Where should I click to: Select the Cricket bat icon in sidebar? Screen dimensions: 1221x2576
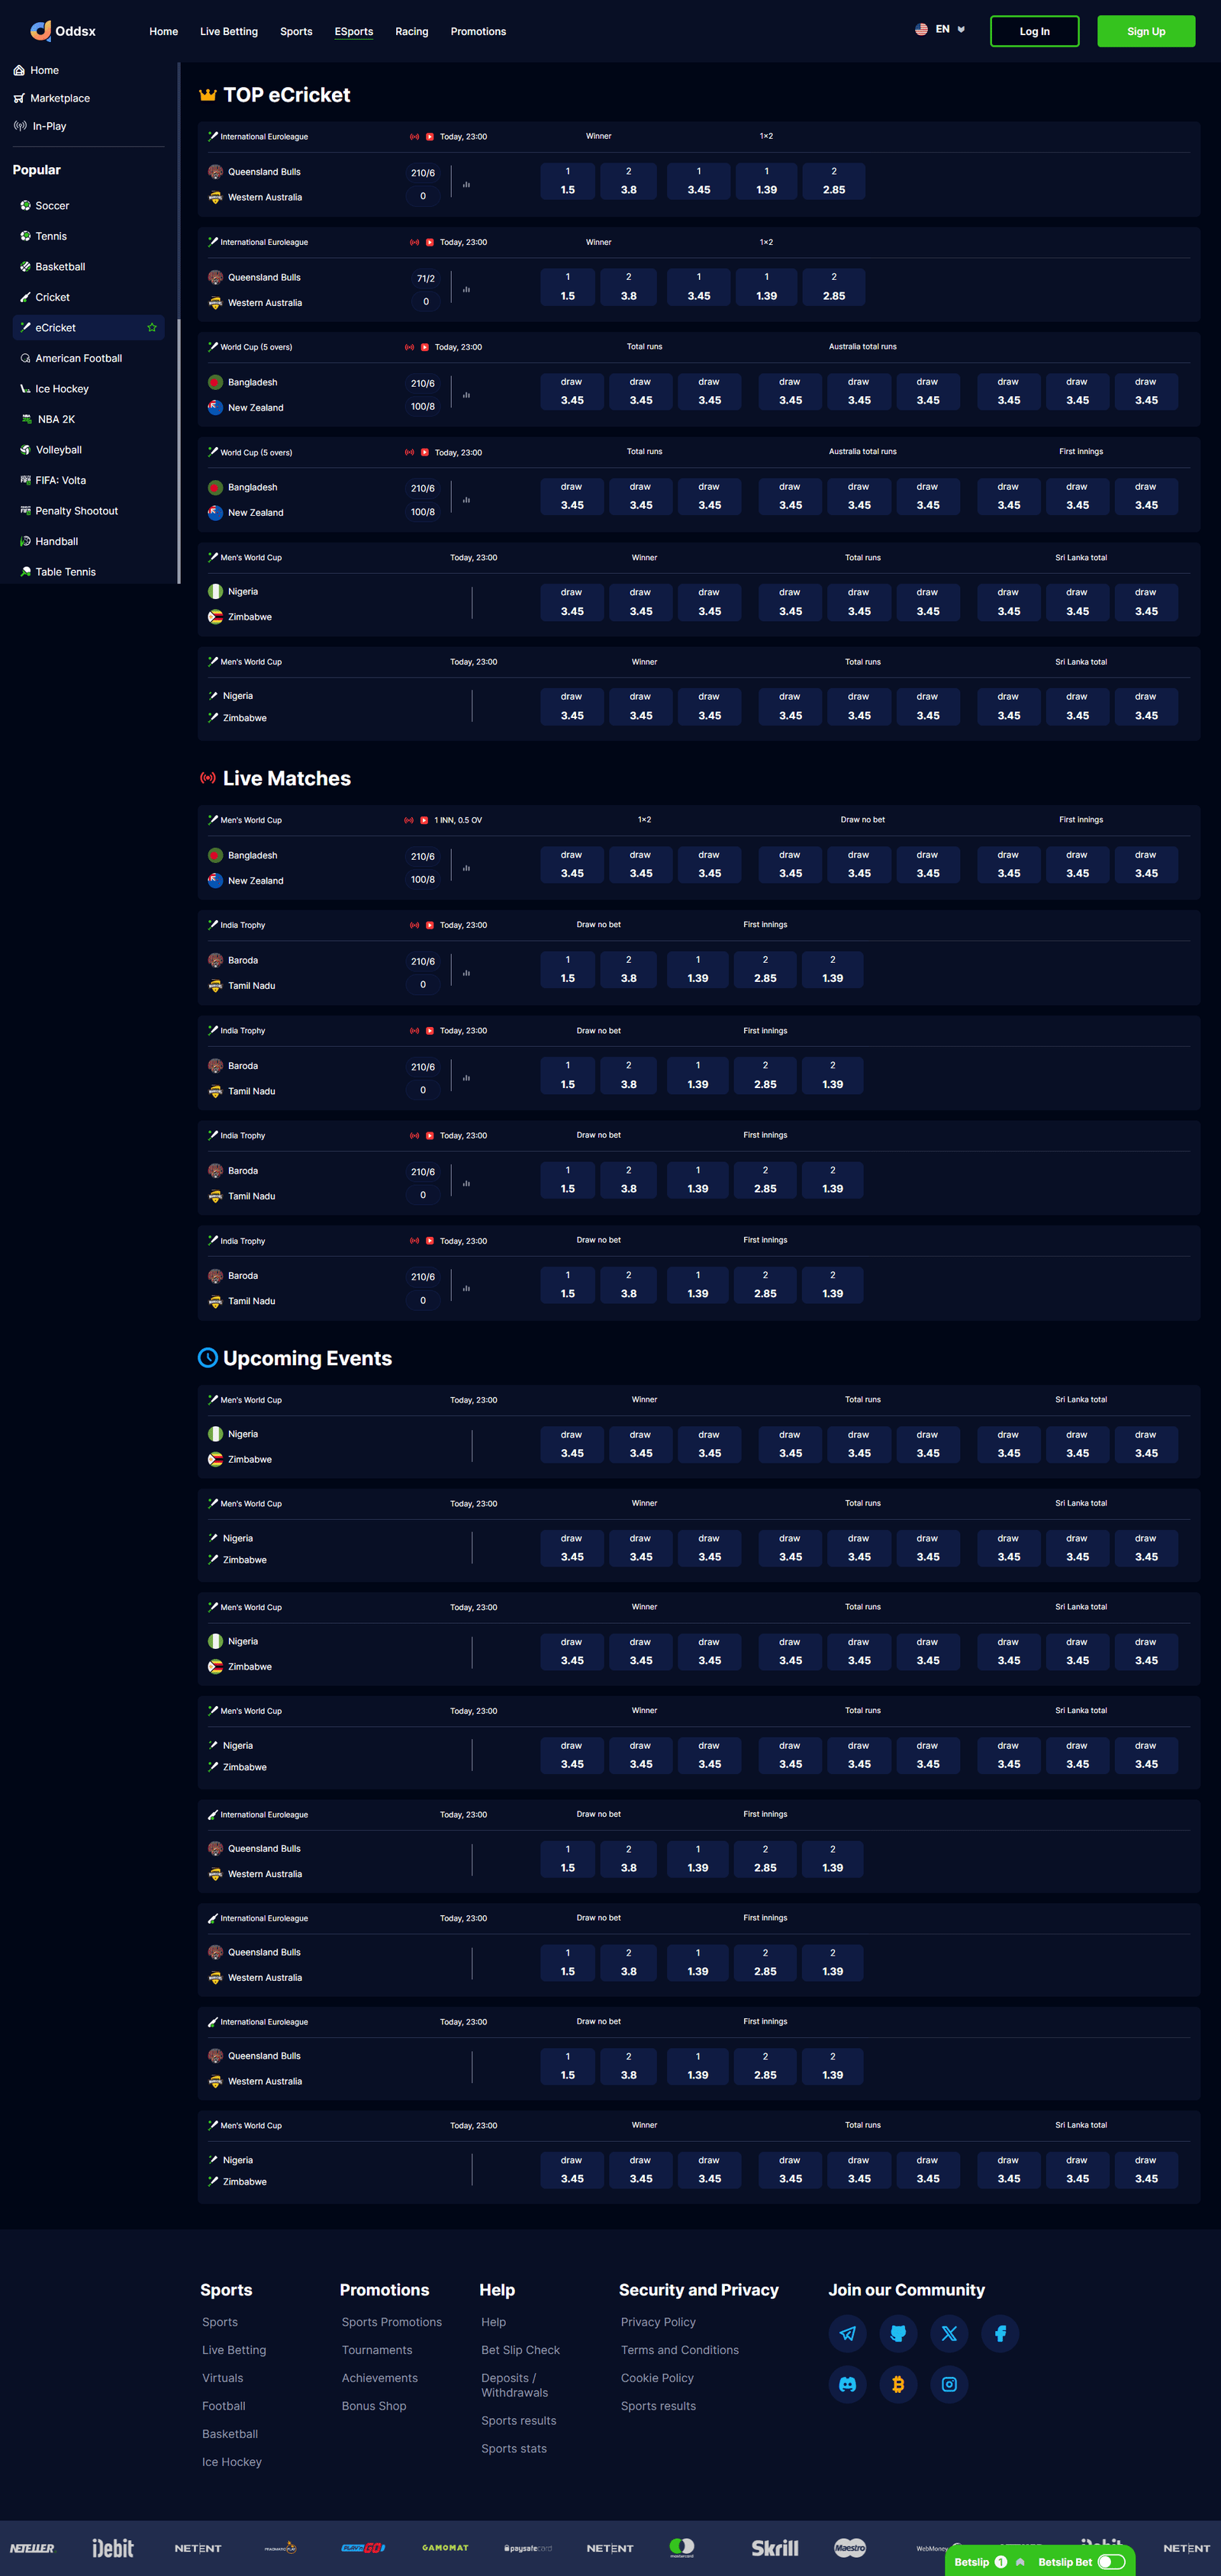(x=25, y=297)
